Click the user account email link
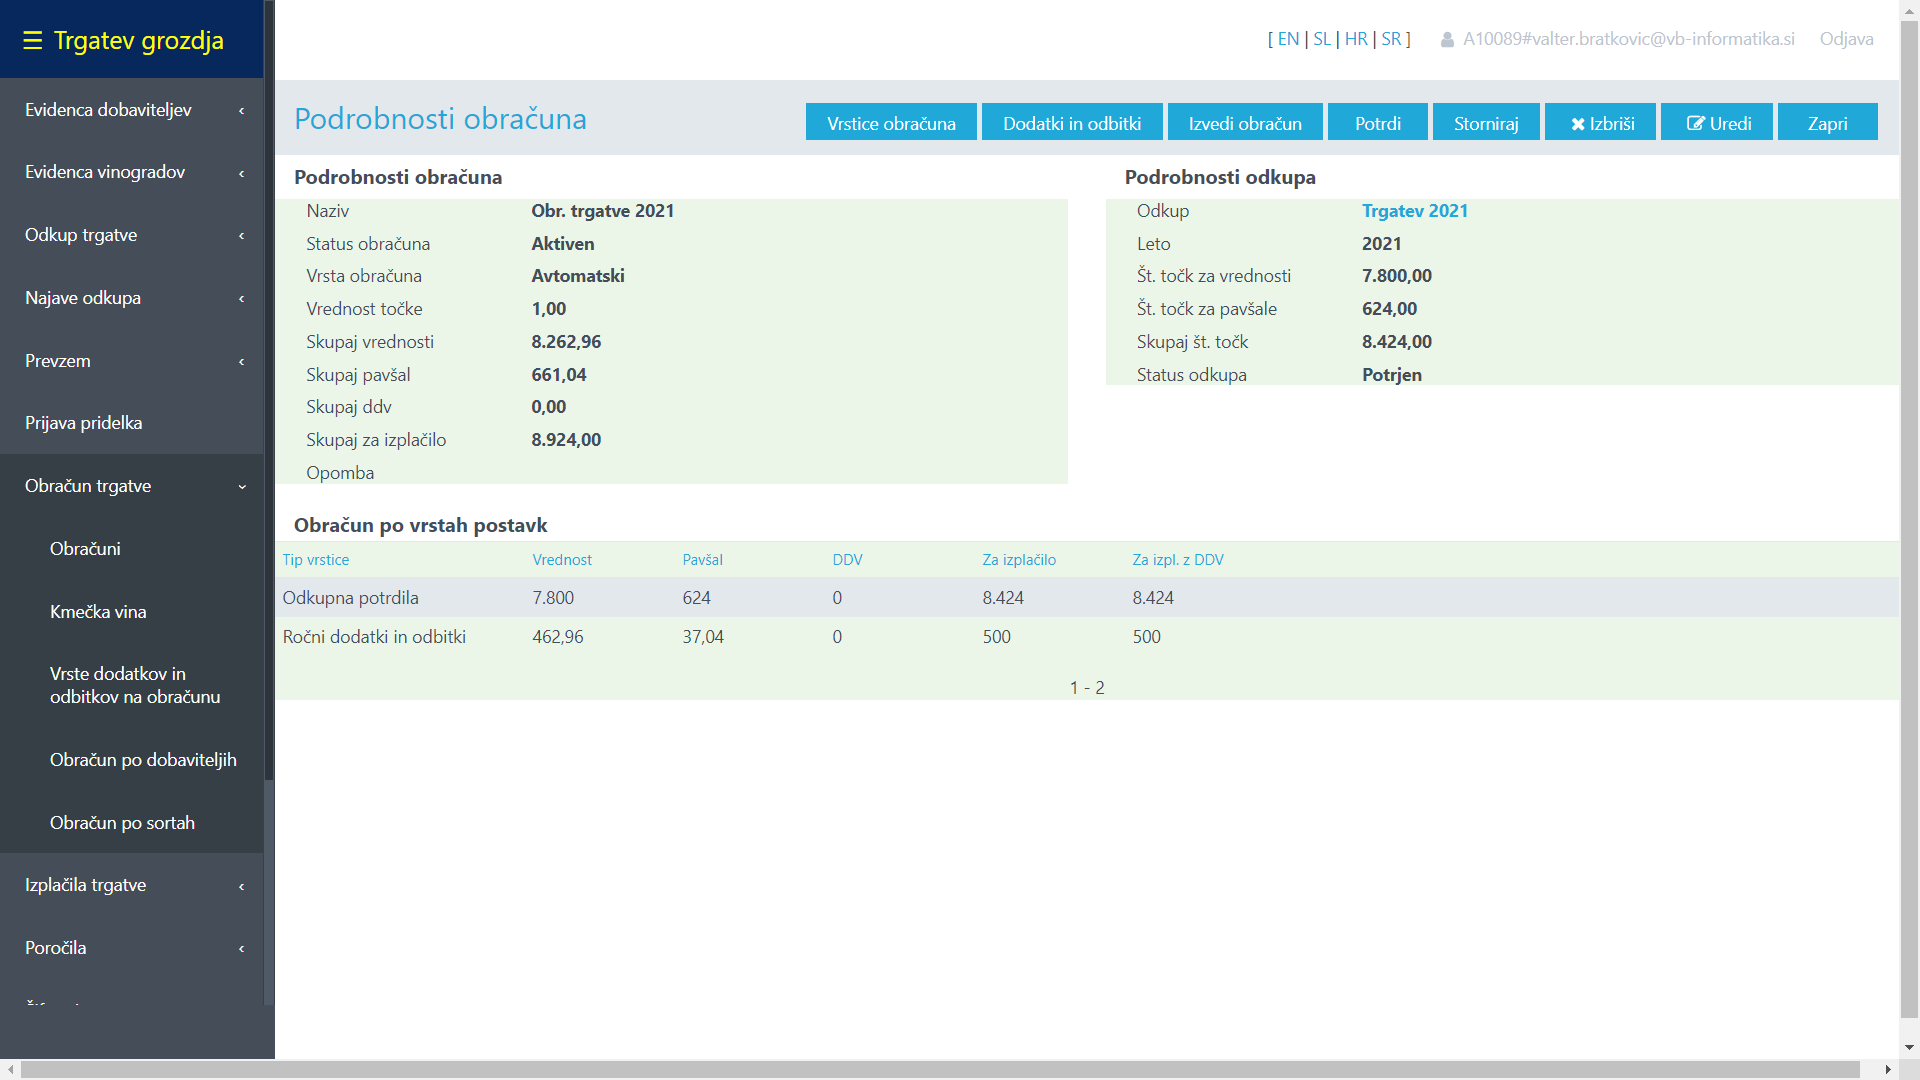Viewport: 1920px width, 1080px height. (x=1628, y=39)
